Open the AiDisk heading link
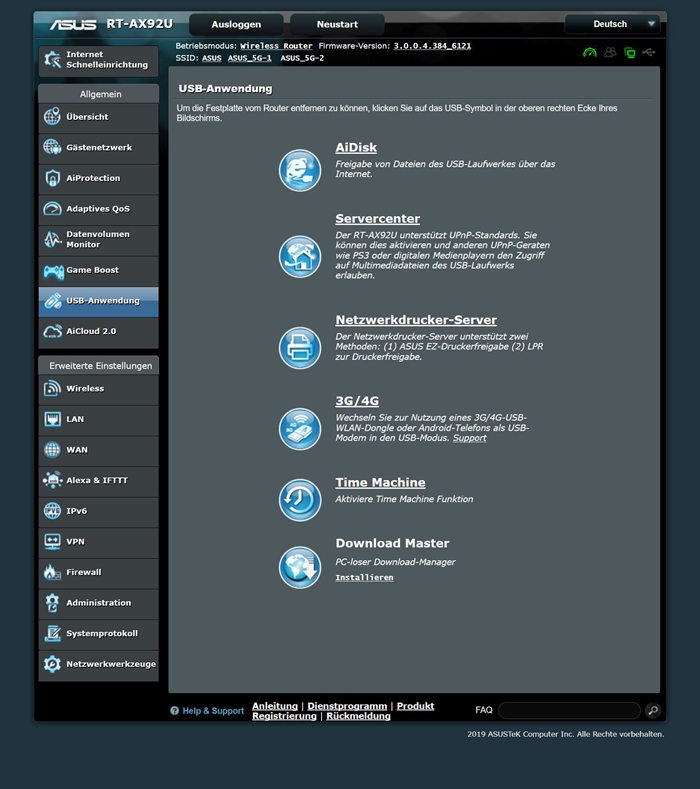 356,147
